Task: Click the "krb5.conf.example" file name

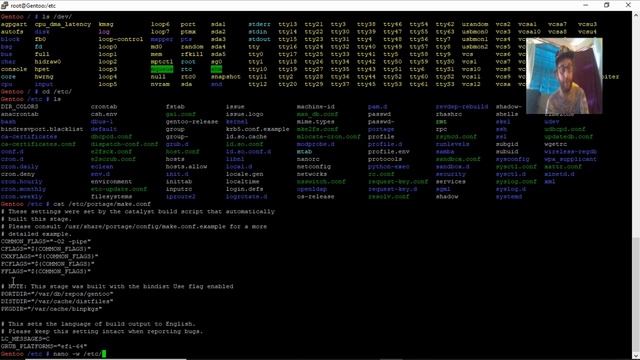Action: [x=258, y=129]
